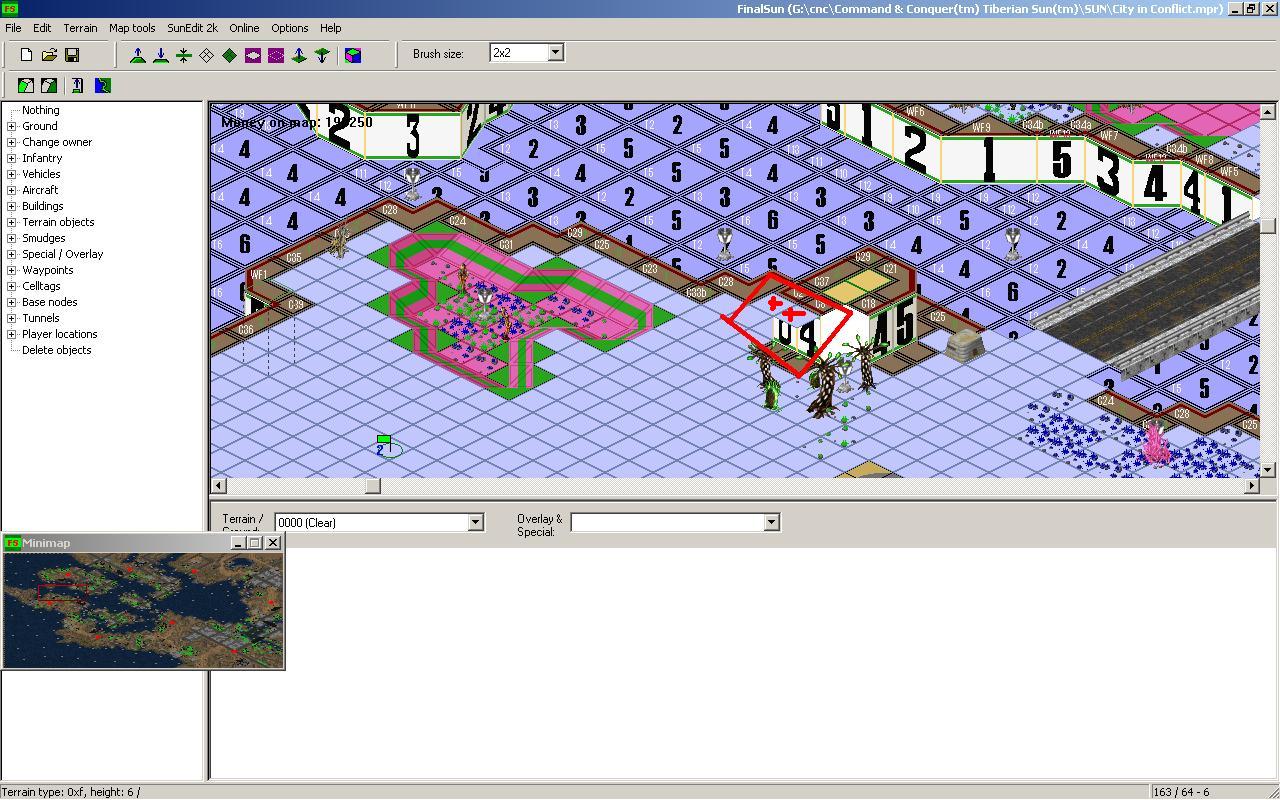The image size is (1280, 800).
Task: Open the Options menu
Action: tap(290, 28)
